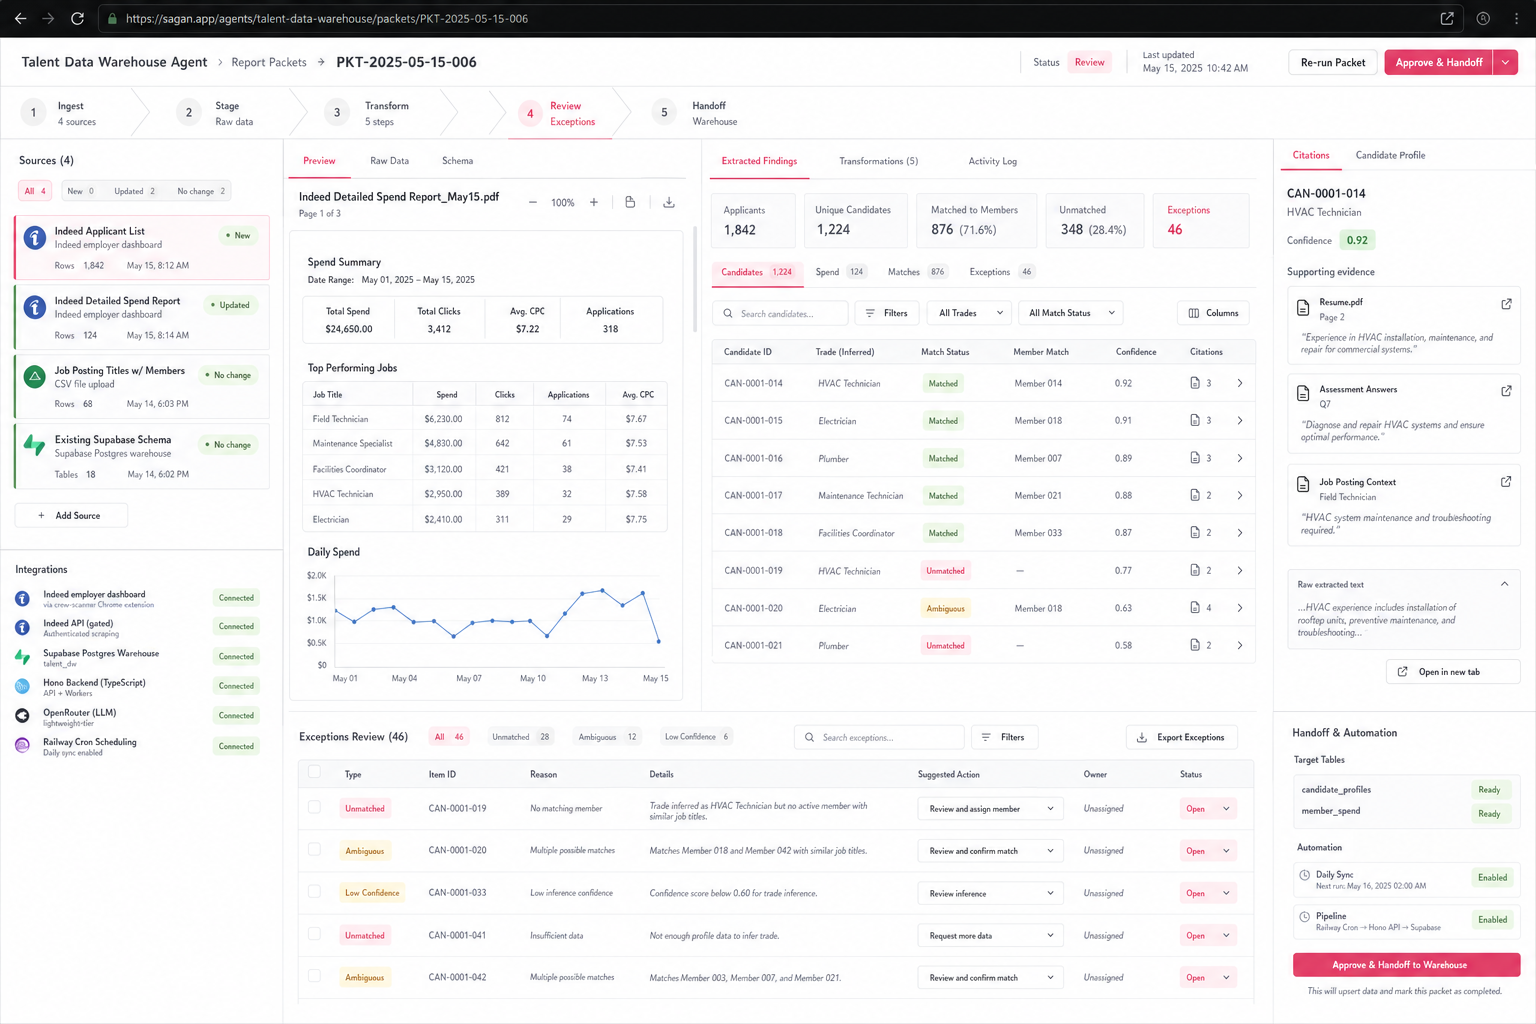This screenshot has width=1536, height=1024.
Task: Open page in external window icon in address bar
Action: pyautogui.click(x=1447, y=18)
